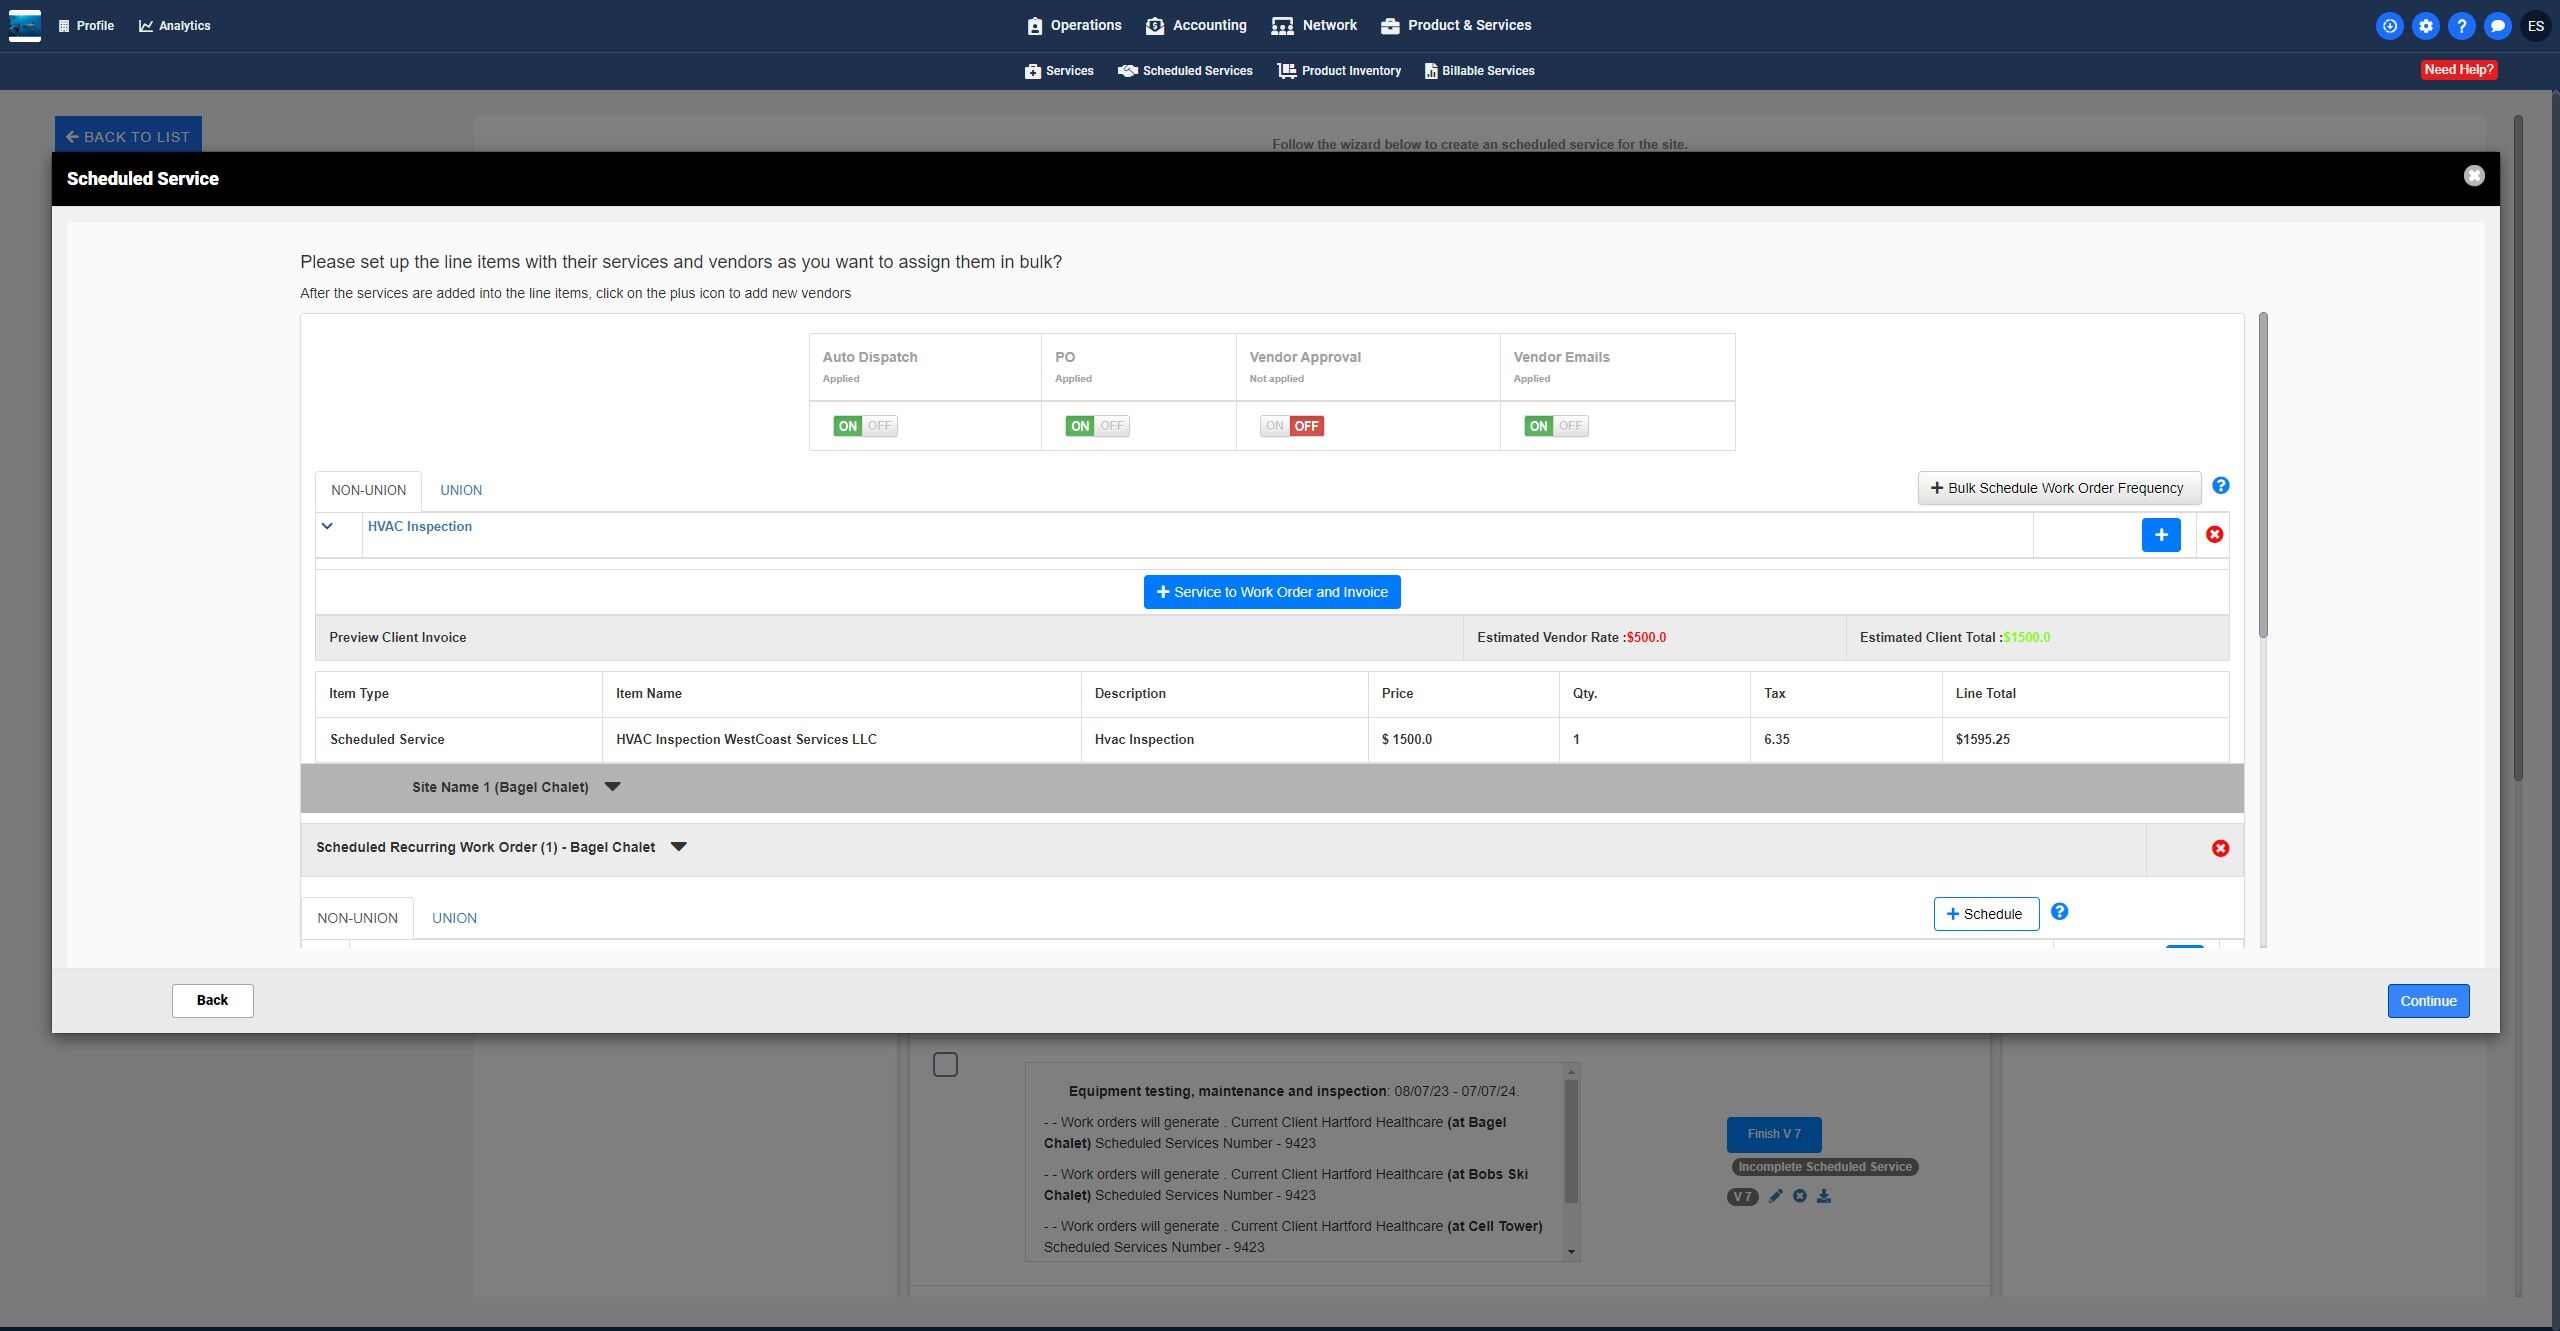Toggle the Vendor Emails switch
The width and height of the screenshot is (2560, 1331).
[1555, 426]
